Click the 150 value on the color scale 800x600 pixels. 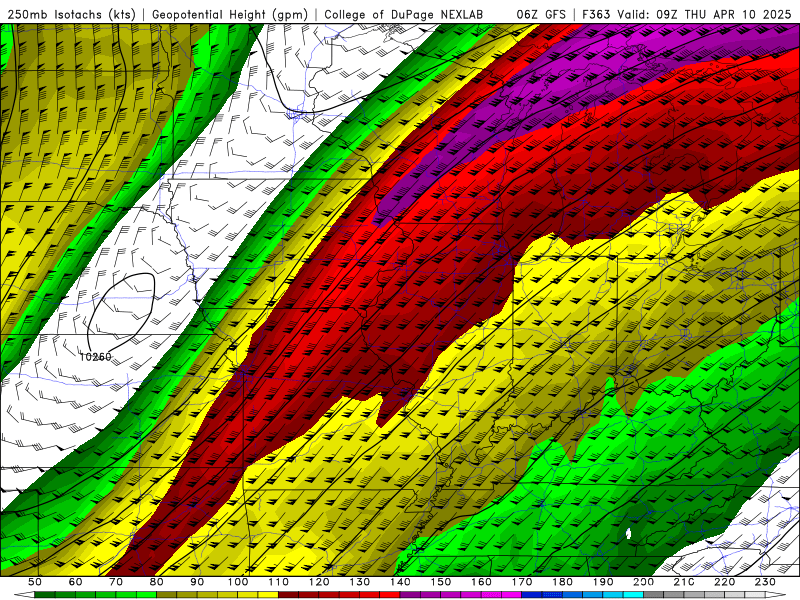point(441,582)
